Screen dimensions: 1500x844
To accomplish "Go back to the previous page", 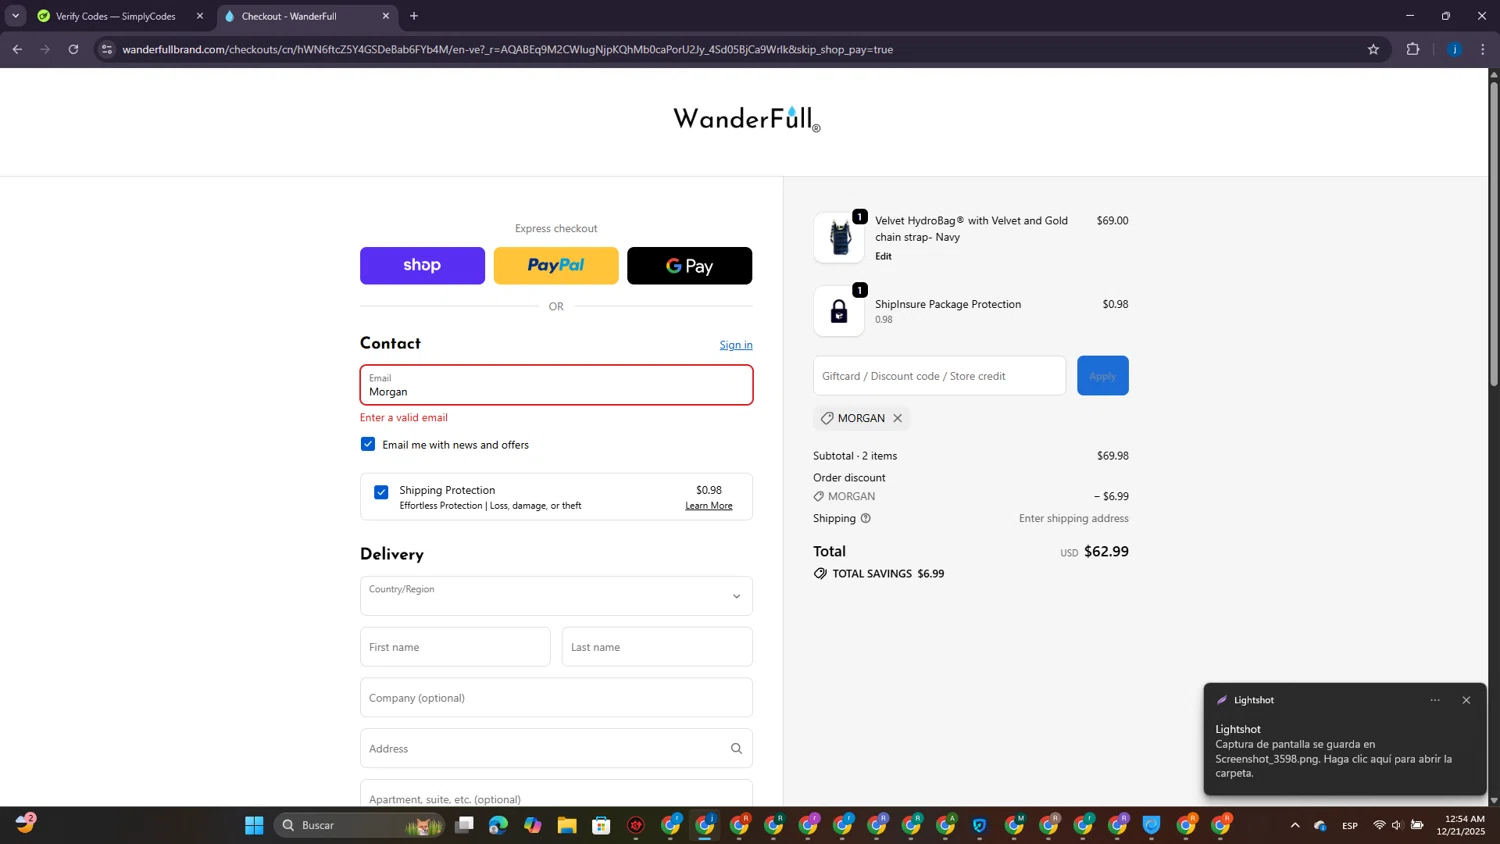I will click(x=17, y=49).
